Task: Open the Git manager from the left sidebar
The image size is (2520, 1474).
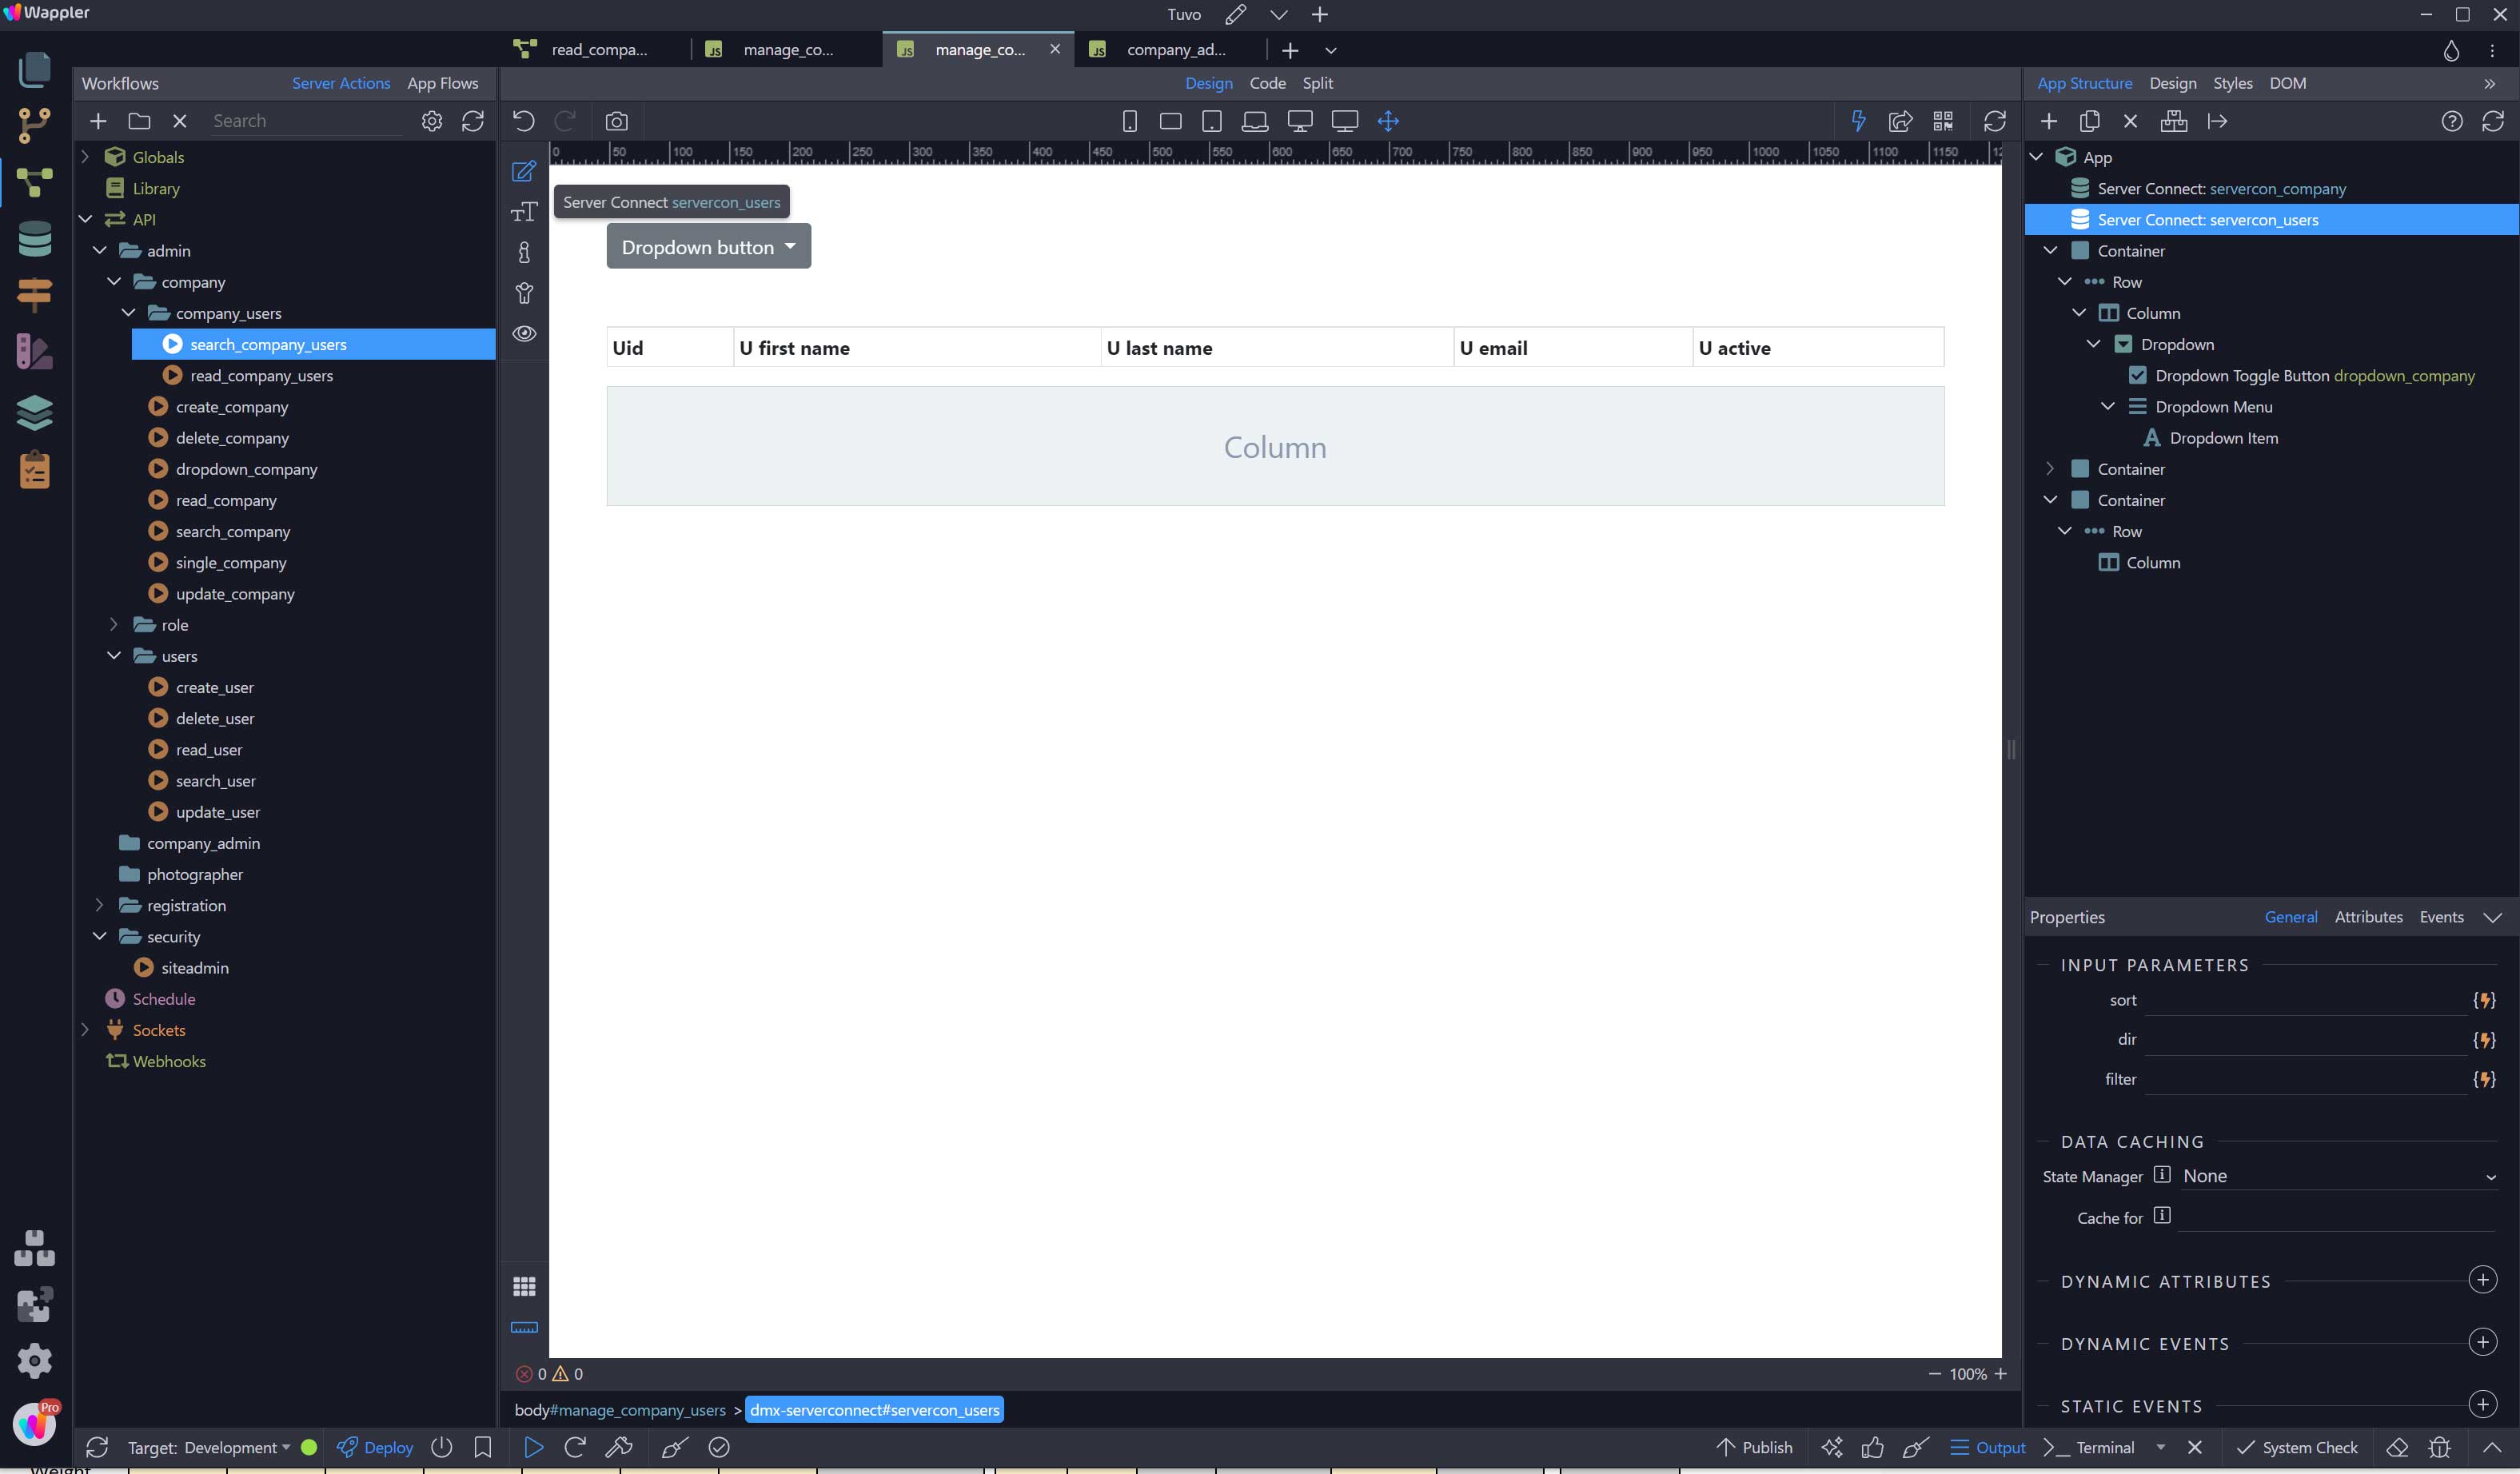Action: pyautogui.click(x=35, y=124)
